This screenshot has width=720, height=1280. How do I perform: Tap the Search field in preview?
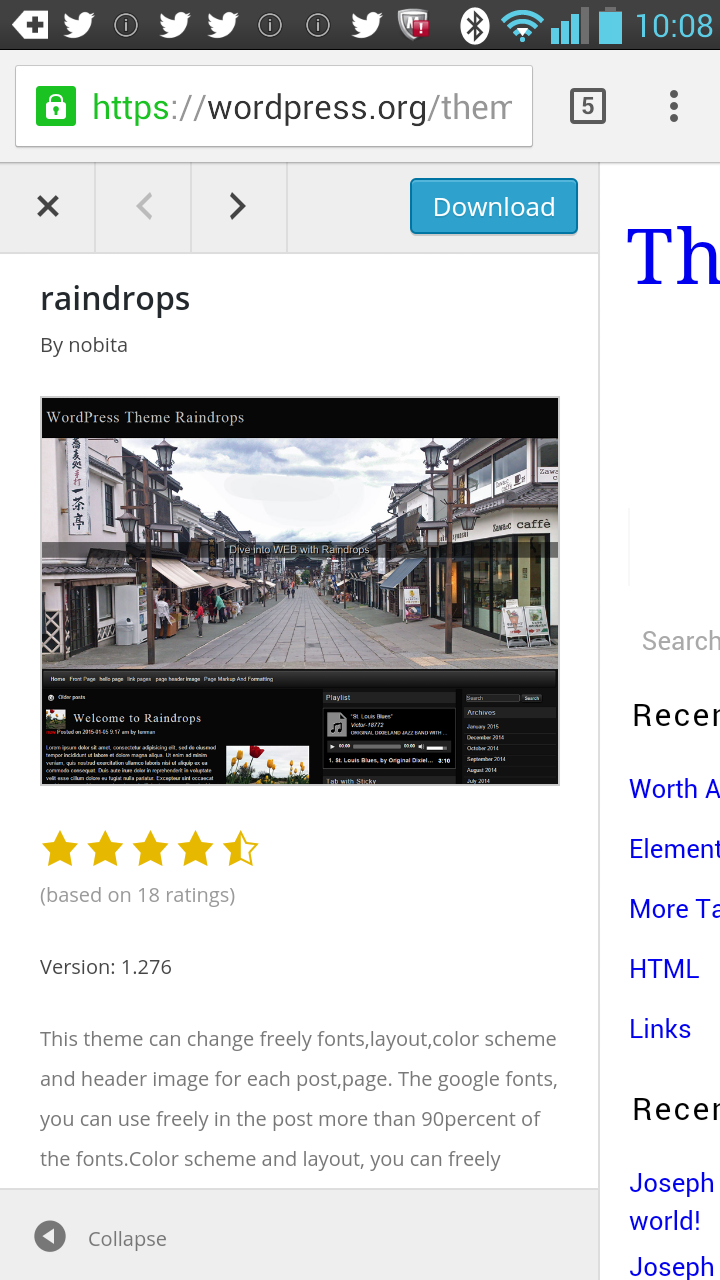[680, 641]
